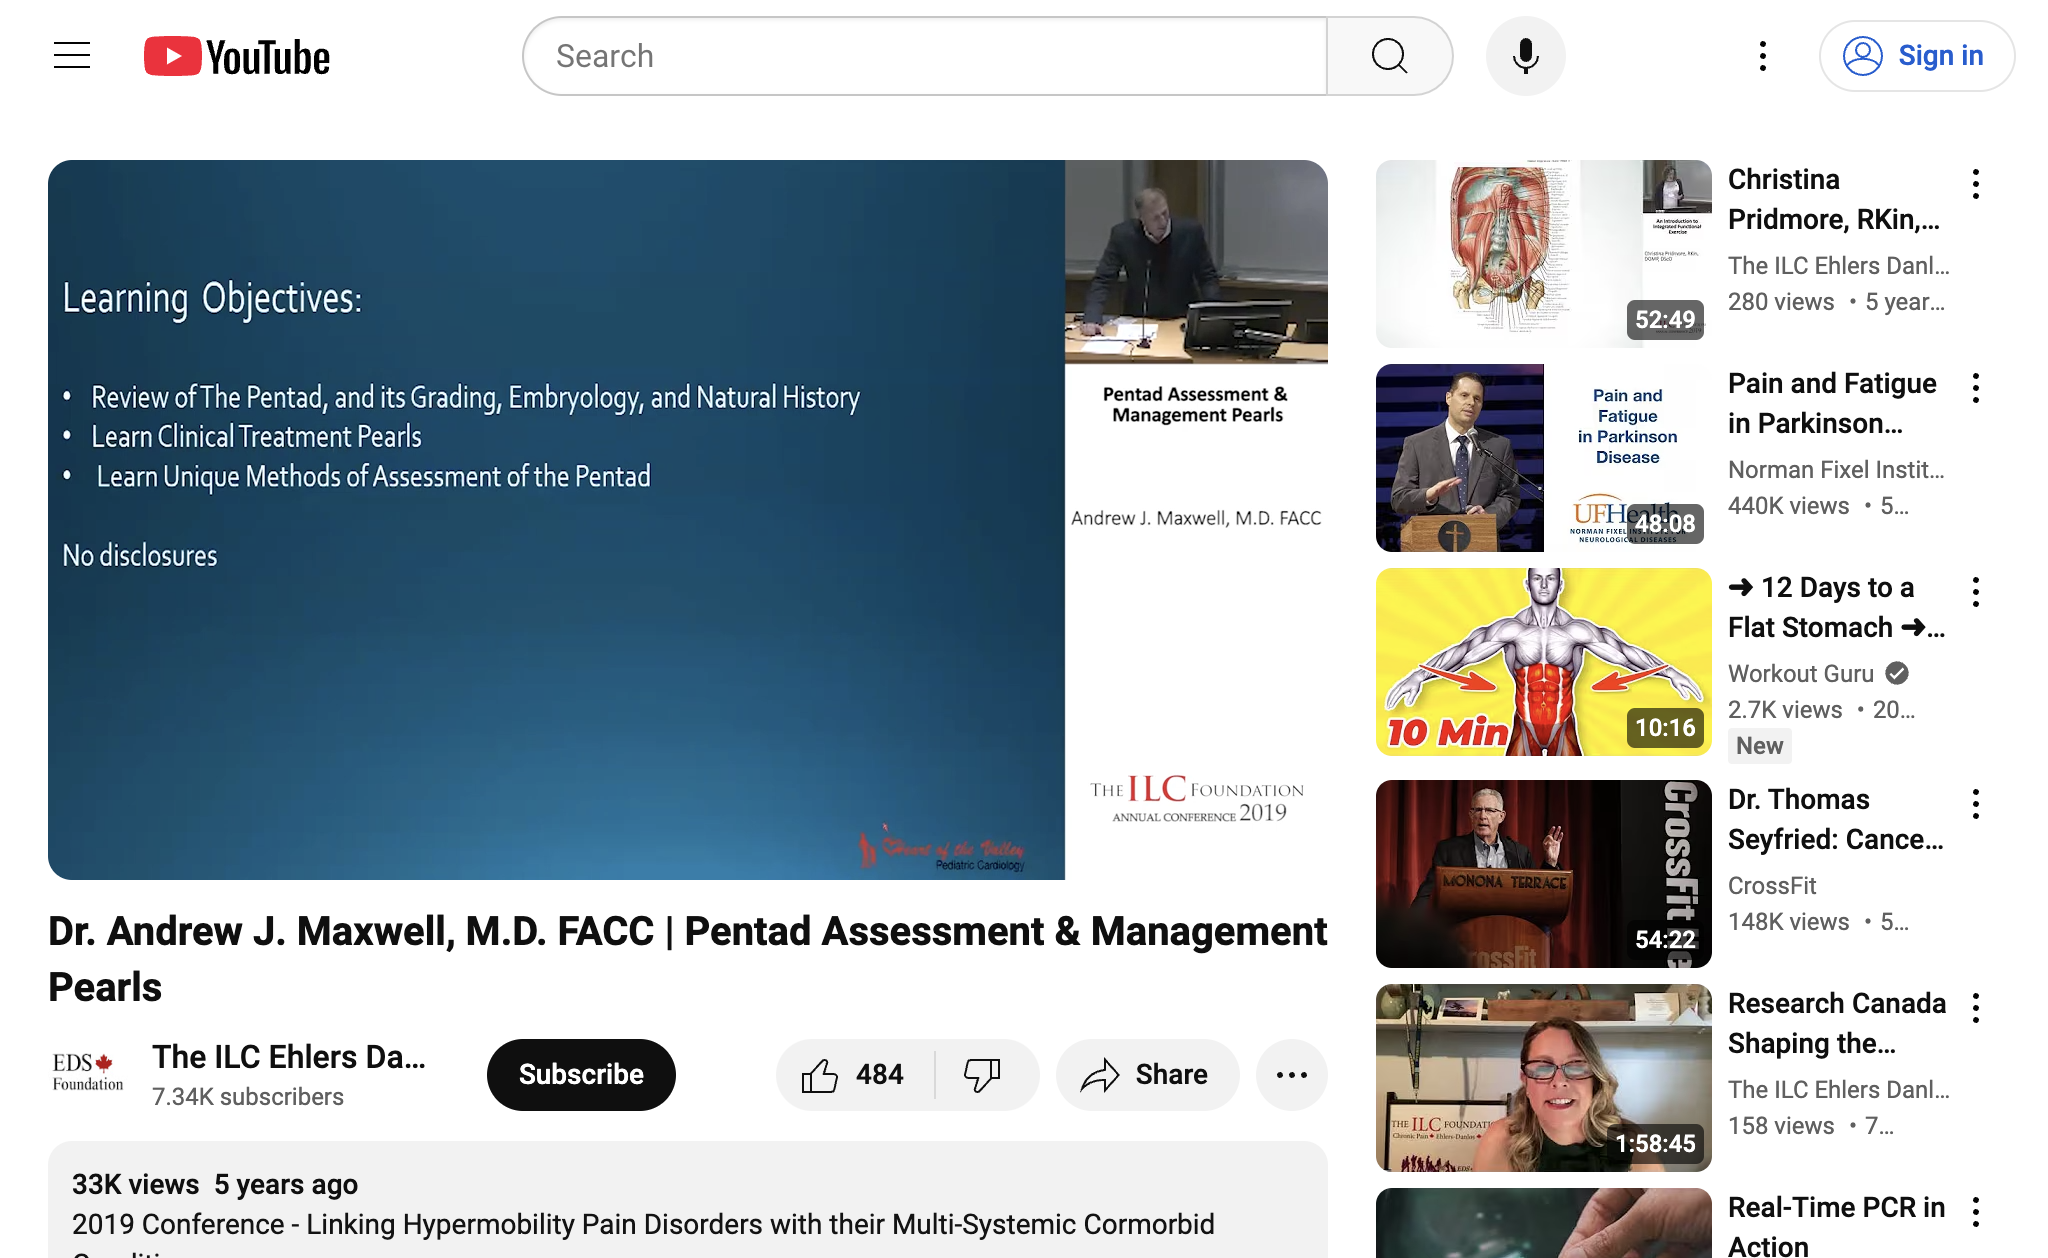The image size is (2048, 1258).
Task: Subscribe to the channel
Action: tap(581, 1074)
